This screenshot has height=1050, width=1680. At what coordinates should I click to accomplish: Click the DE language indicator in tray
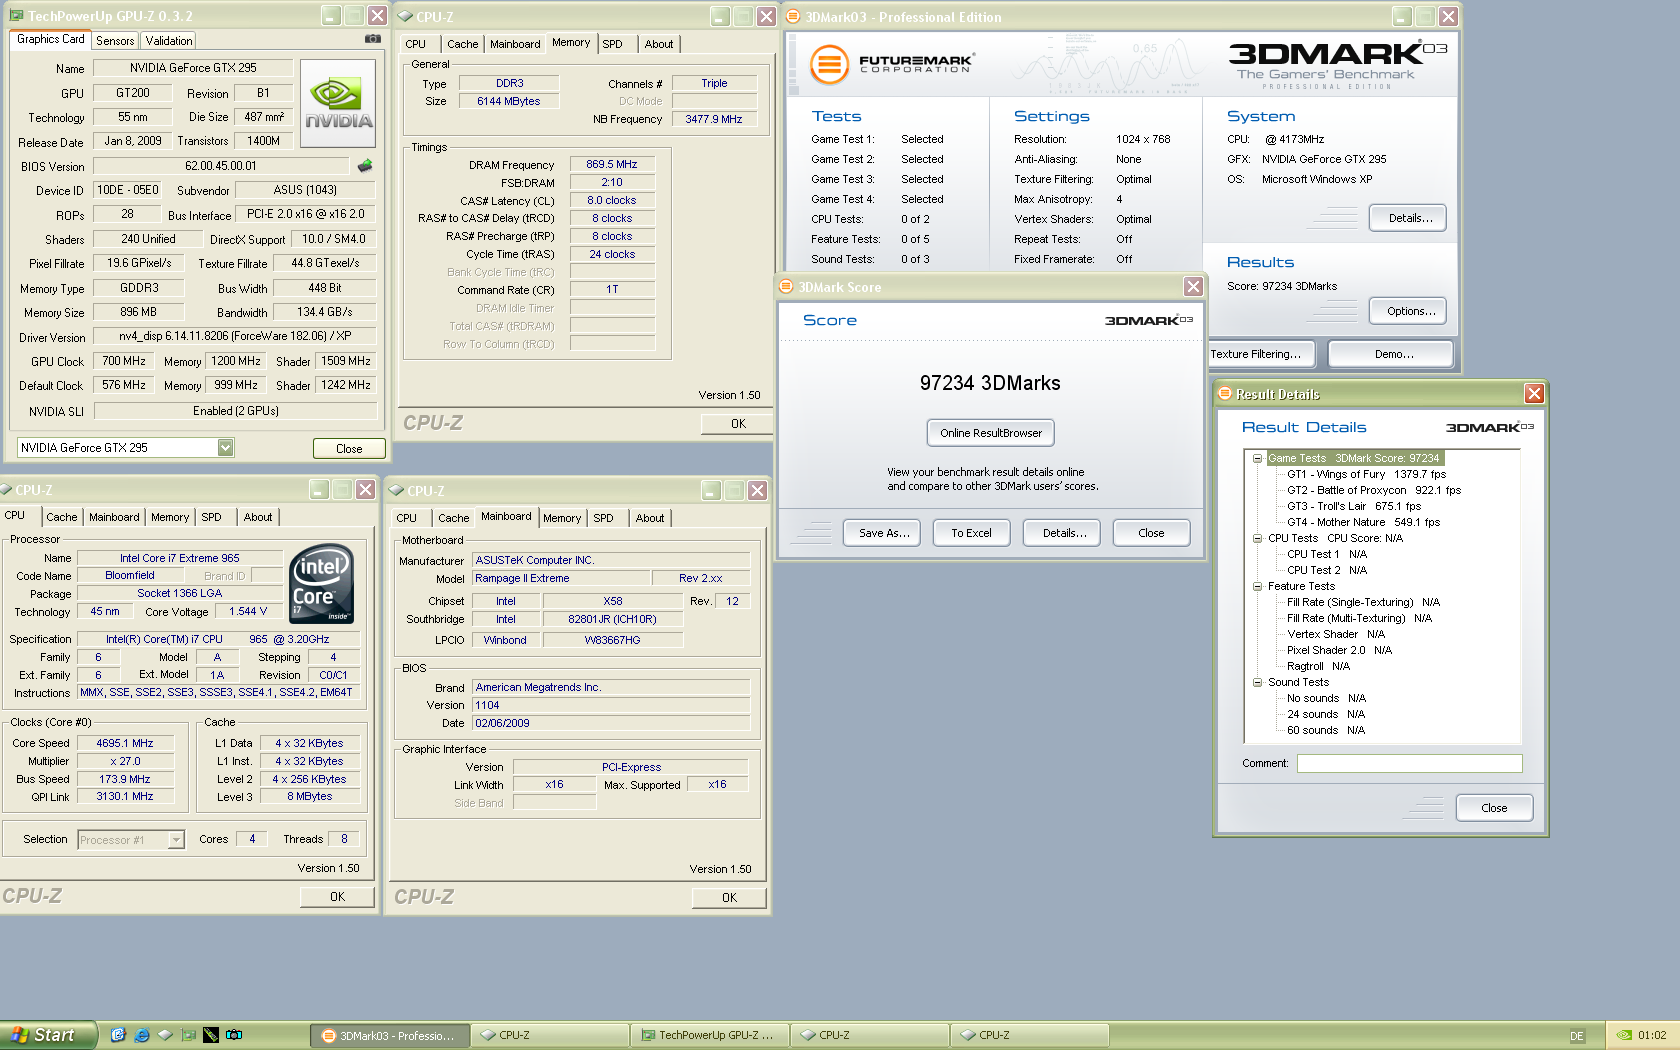(x=1577, y=1036)
